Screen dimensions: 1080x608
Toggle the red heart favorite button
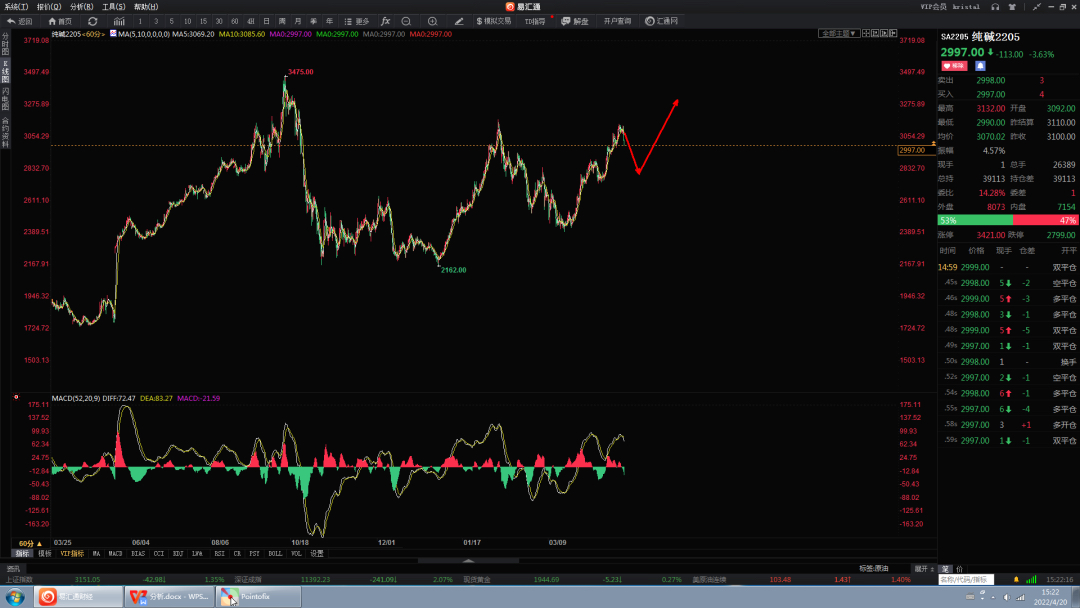(x=955, y=66)
